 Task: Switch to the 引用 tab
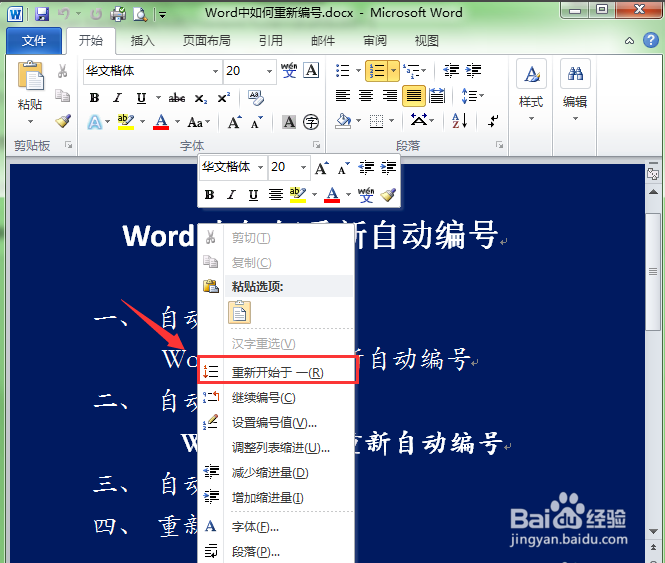coord(271,41)
